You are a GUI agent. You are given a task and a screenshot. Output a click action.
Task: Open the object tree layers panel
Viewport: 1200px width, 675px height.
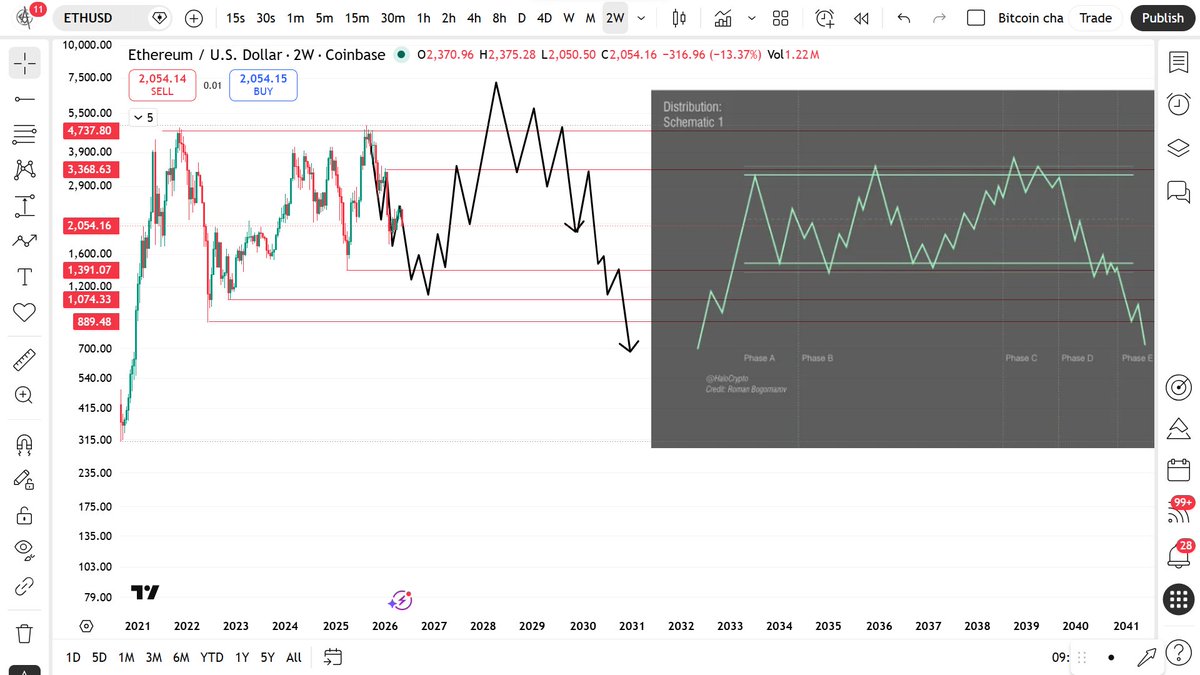tap(1179, 148)
